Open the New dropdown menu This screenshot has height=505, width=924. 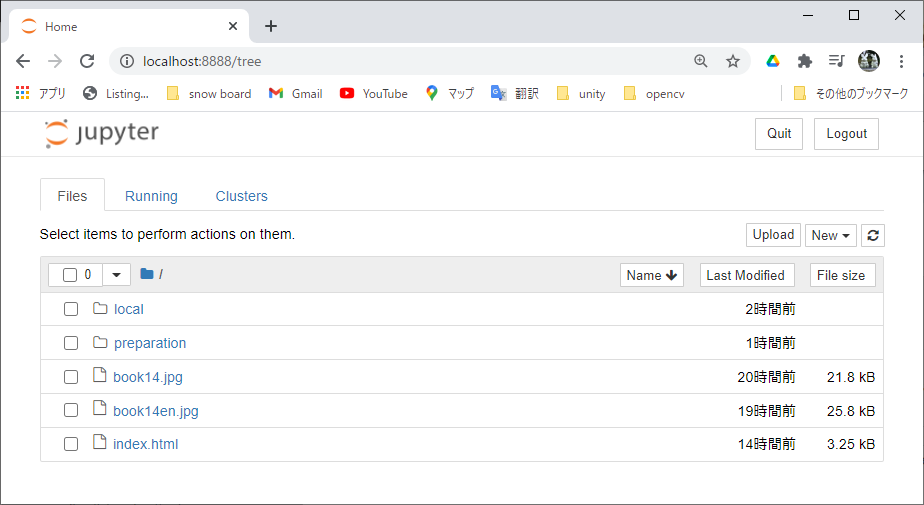point(831,235)
